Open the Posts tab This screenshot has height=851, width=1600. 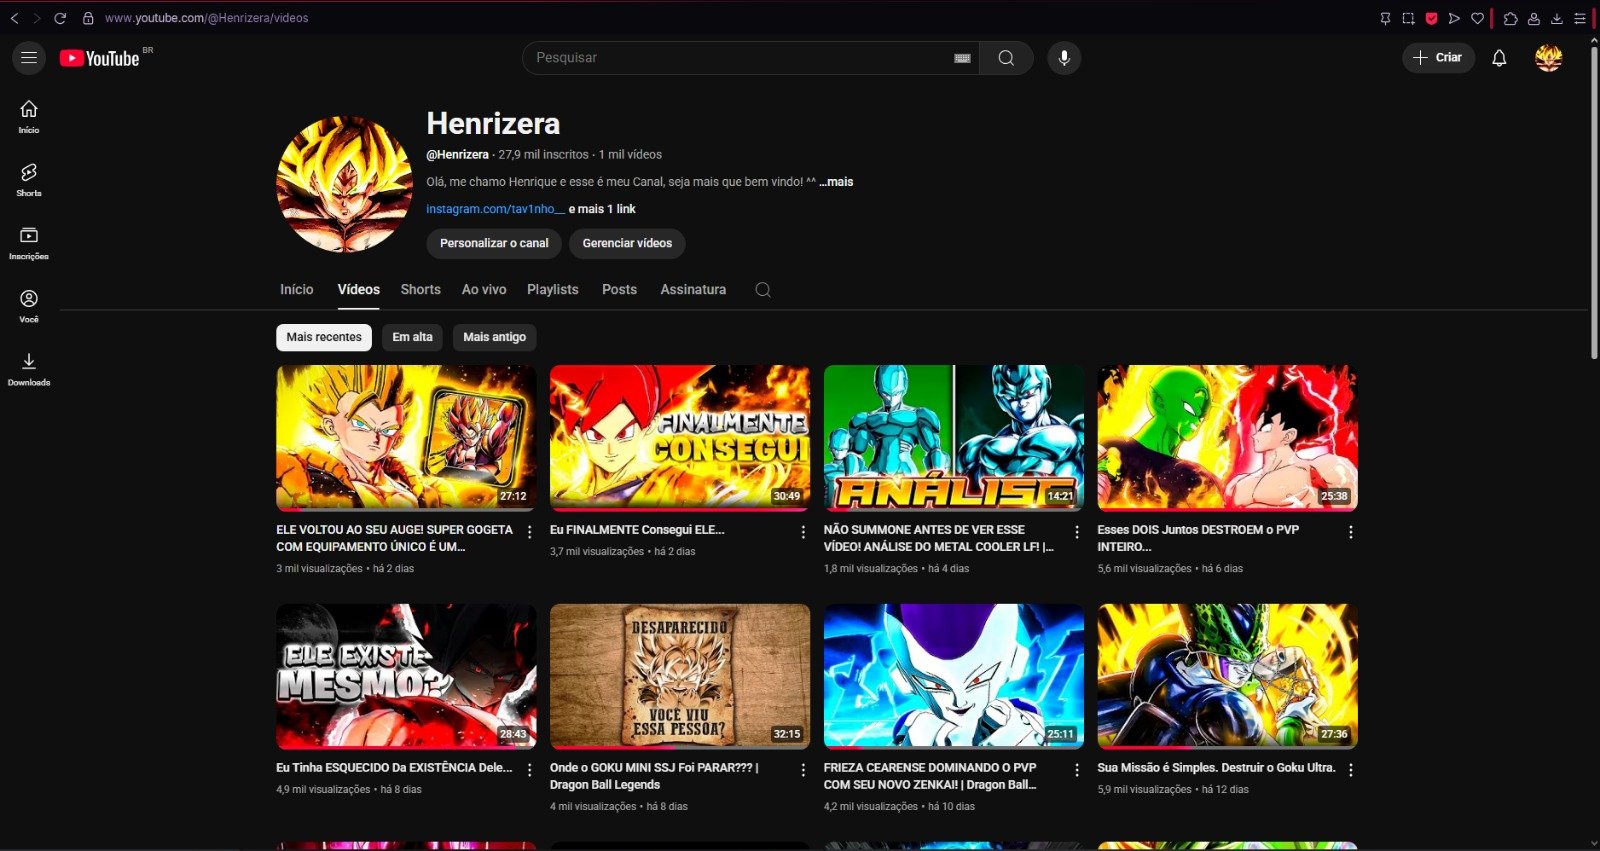click(x=619, y=289)
